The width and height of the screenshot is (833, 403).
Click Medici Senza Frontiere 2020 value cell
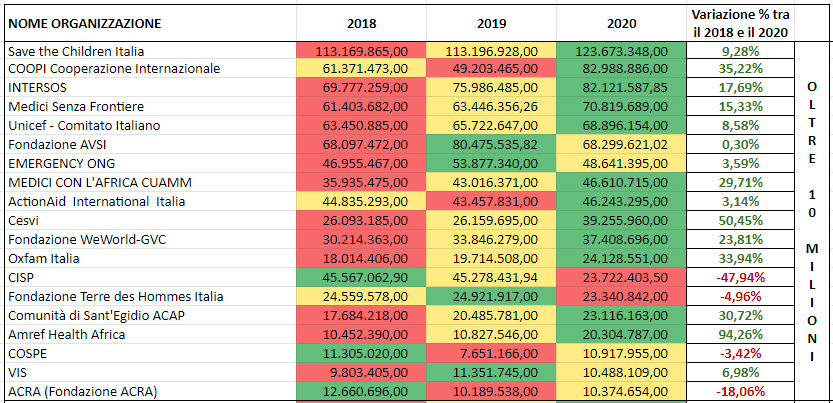coord(621,107)
